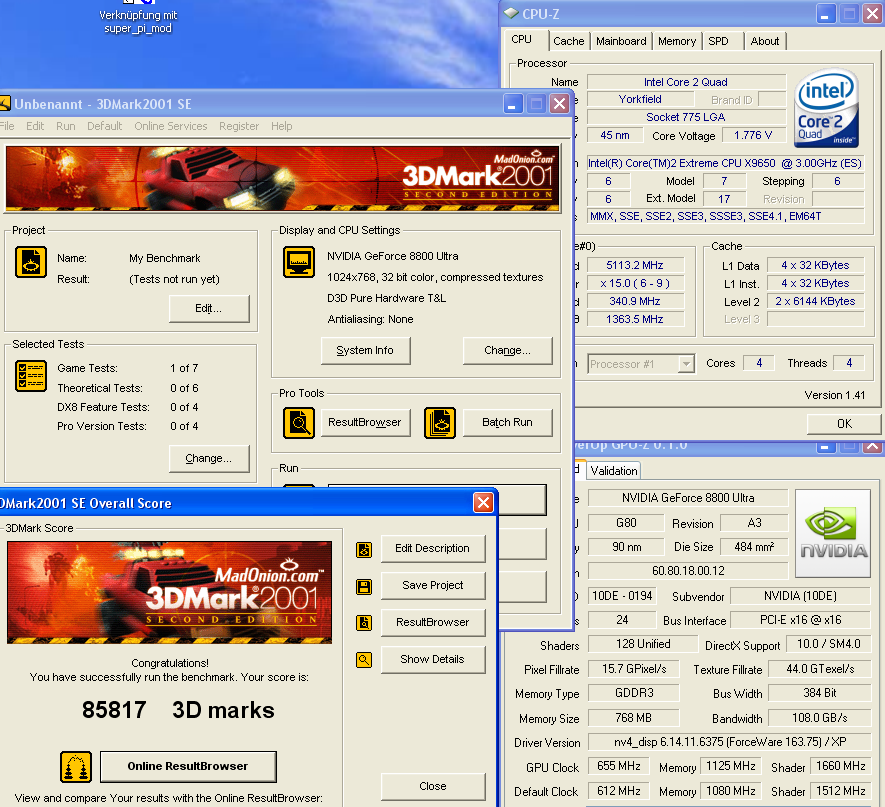Click the Selected Tests checklist icon

(30, 376)
